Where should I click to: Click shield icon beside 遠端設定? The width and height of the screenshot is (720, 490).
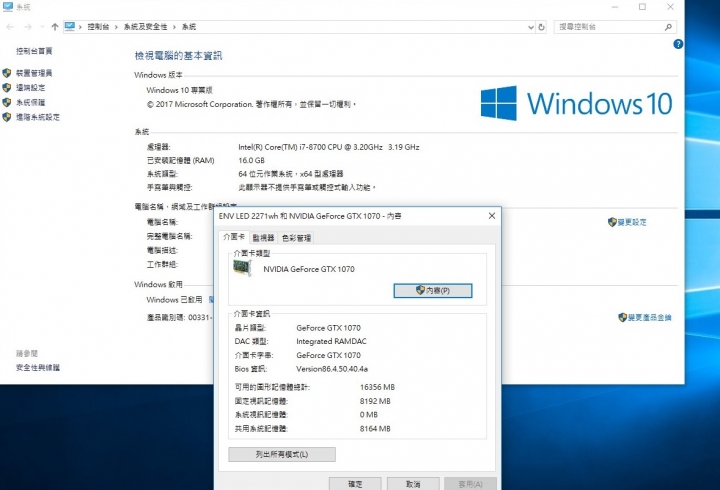(x=6, y=88)
